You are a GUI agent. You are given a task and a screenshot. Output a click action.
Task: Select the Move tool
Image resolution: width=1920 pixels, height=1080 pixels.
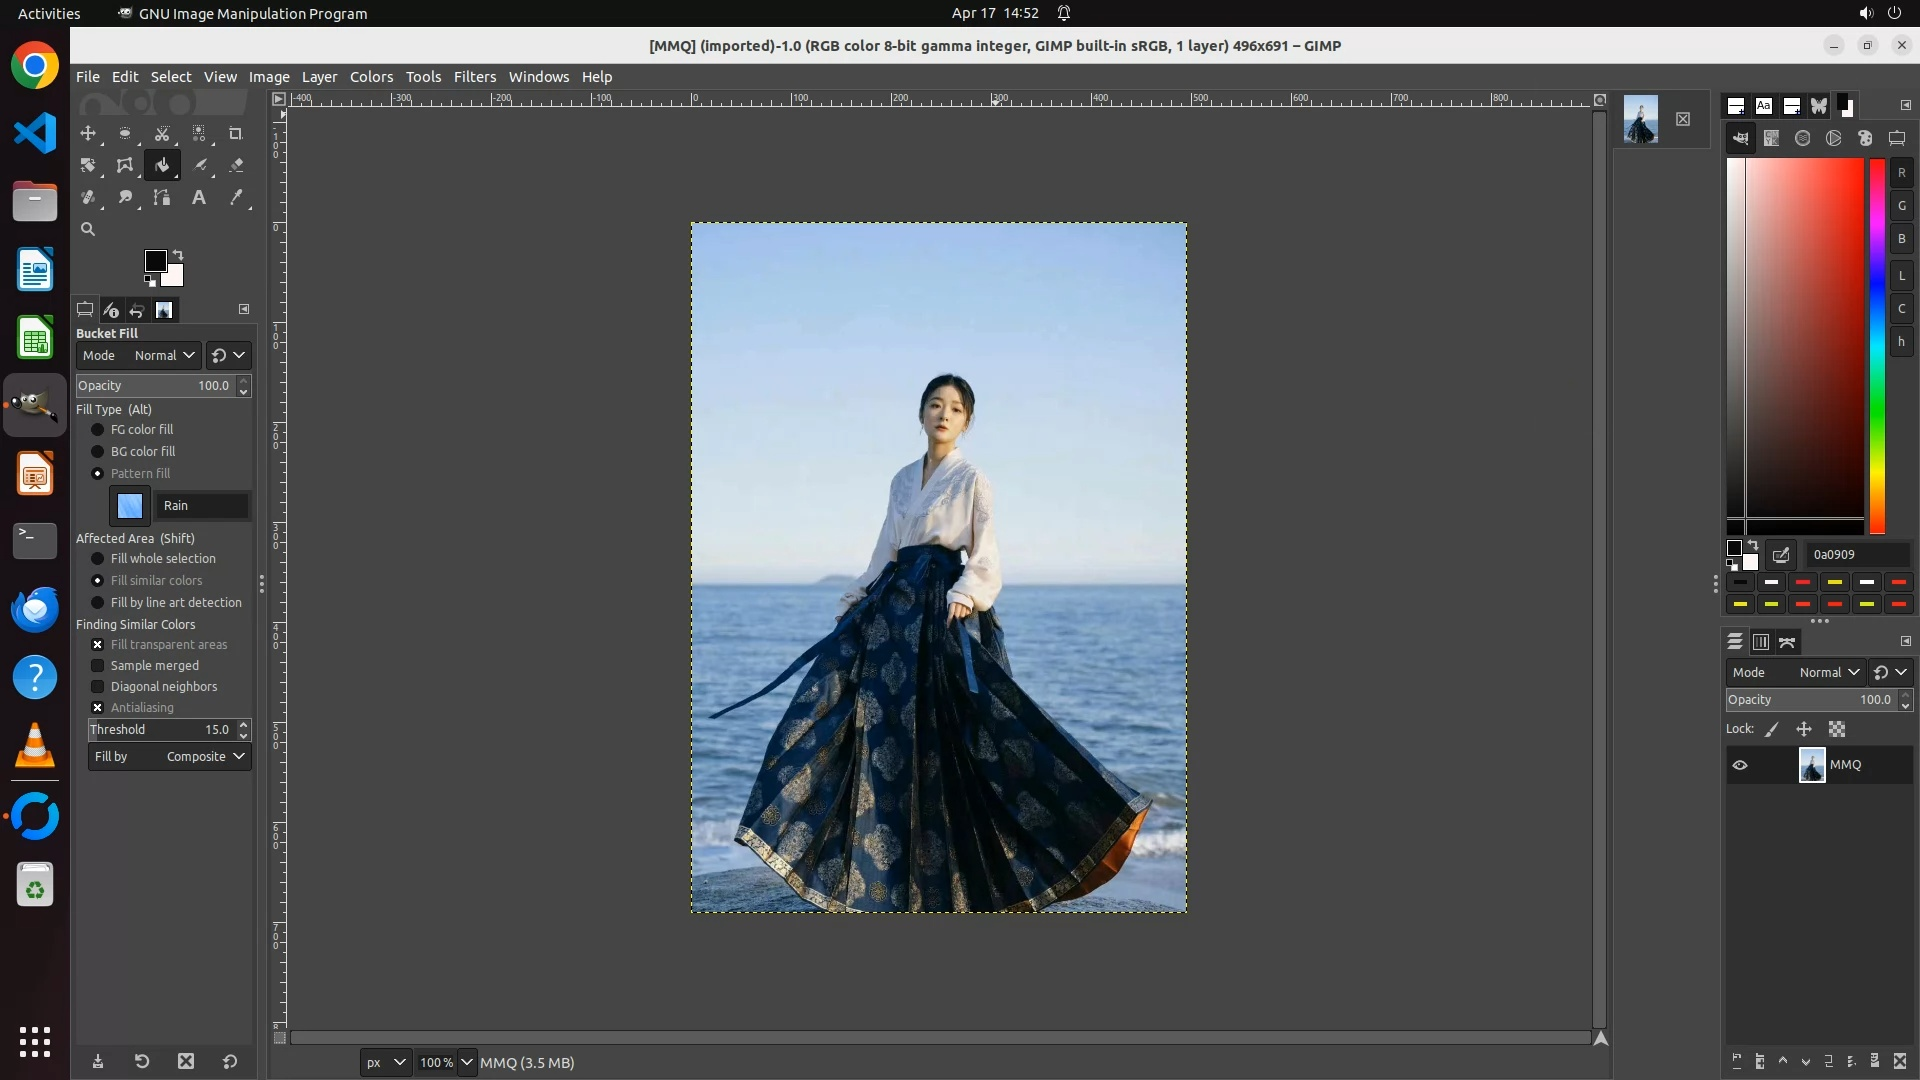(88, 133)
